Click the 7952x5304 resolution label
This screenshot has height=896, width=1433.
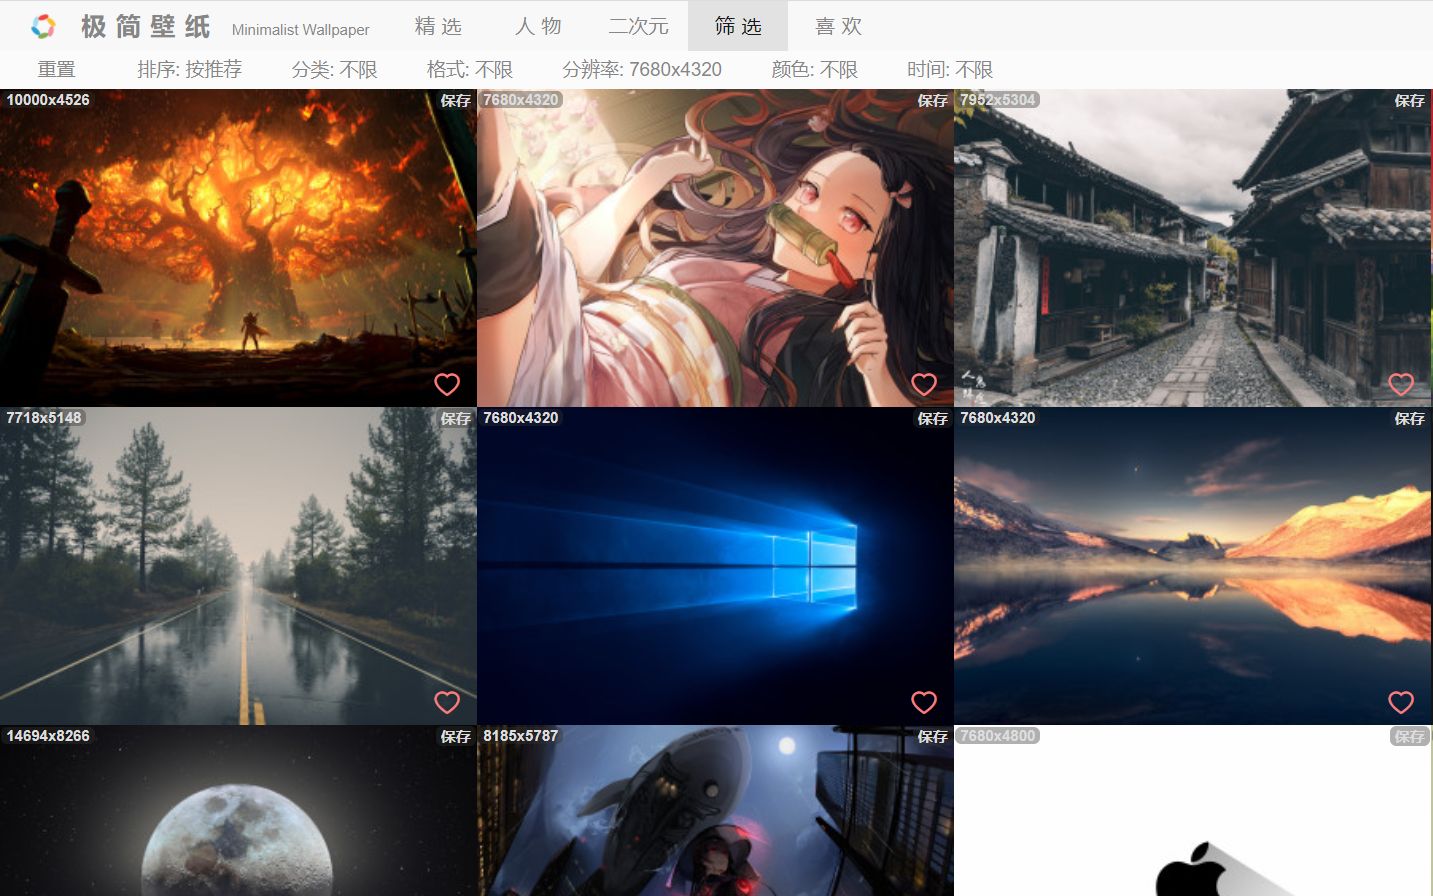click(x=998, y=100)
